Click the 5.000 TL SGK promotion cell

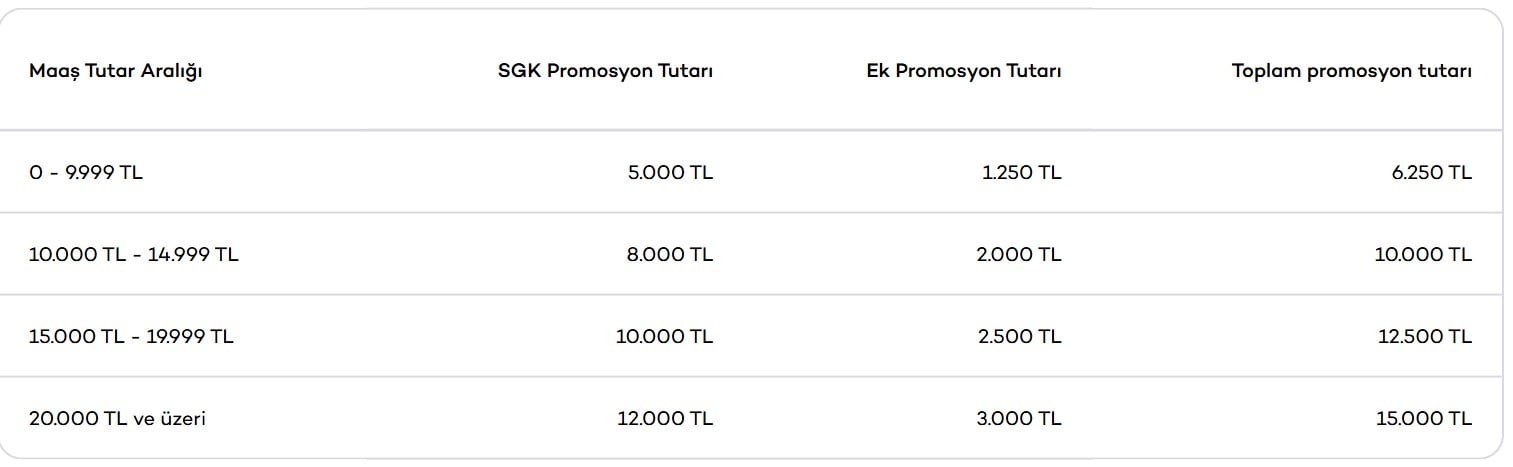click(671, 172)
